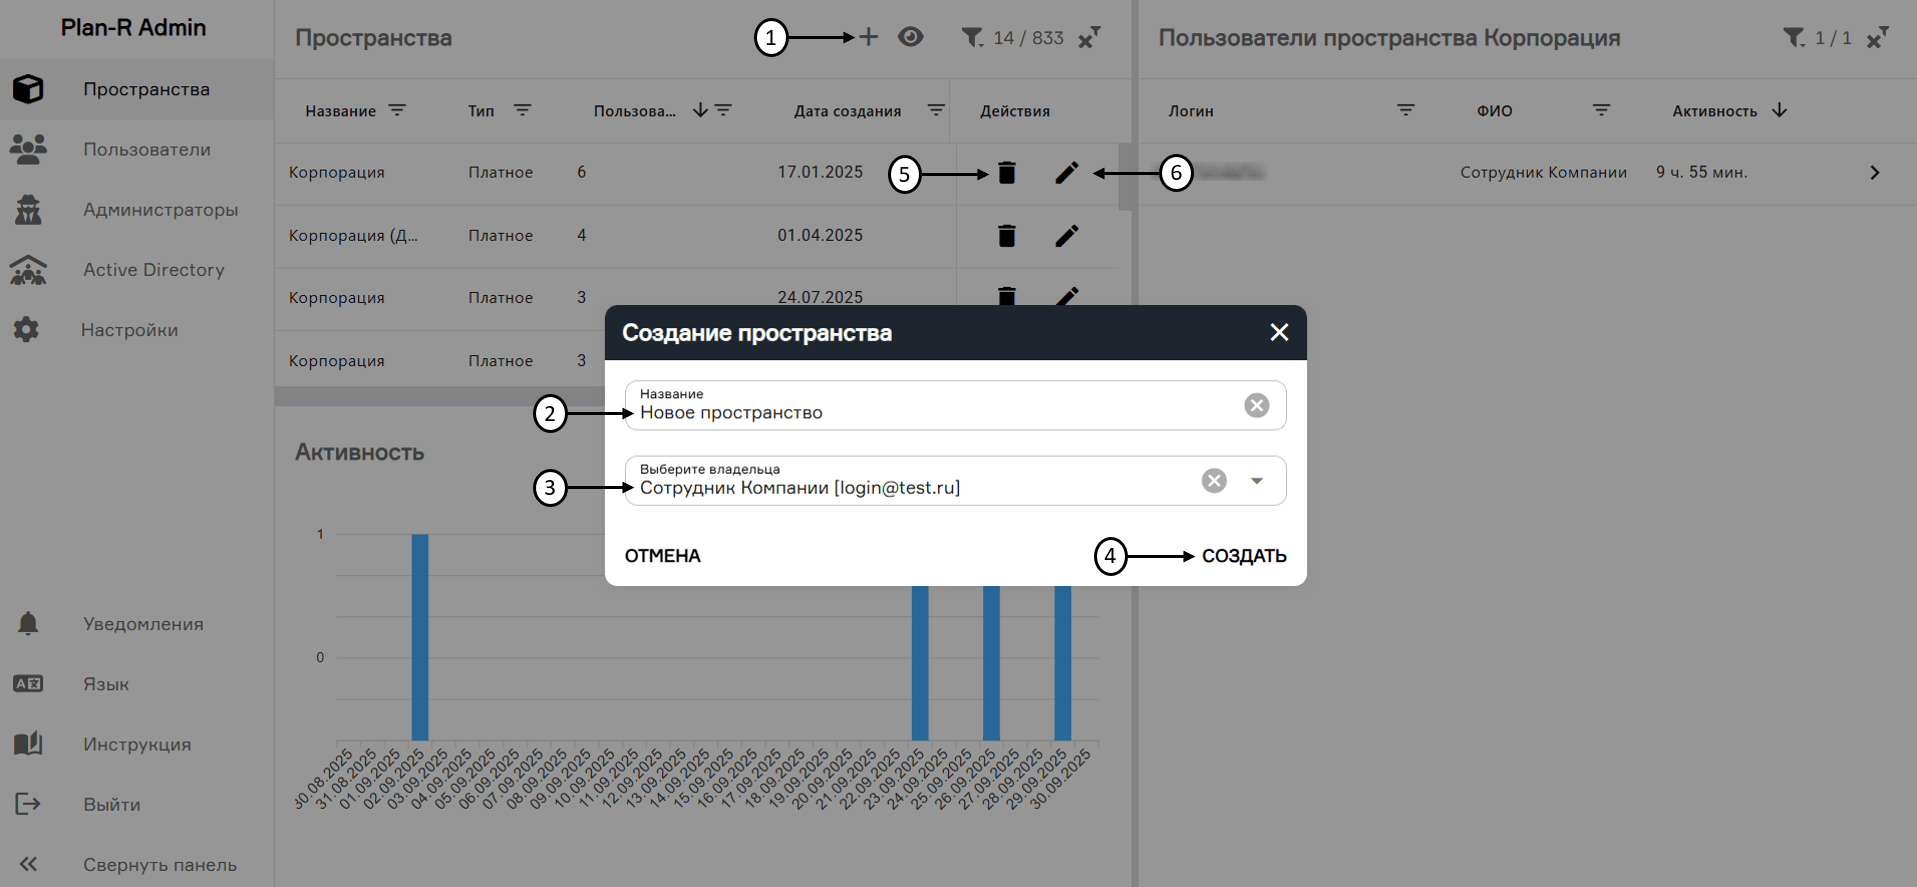This screenshot has width=1917, height=887.
Task: Open Active Directory in sidebar
Action: click(x=153, y=270)
